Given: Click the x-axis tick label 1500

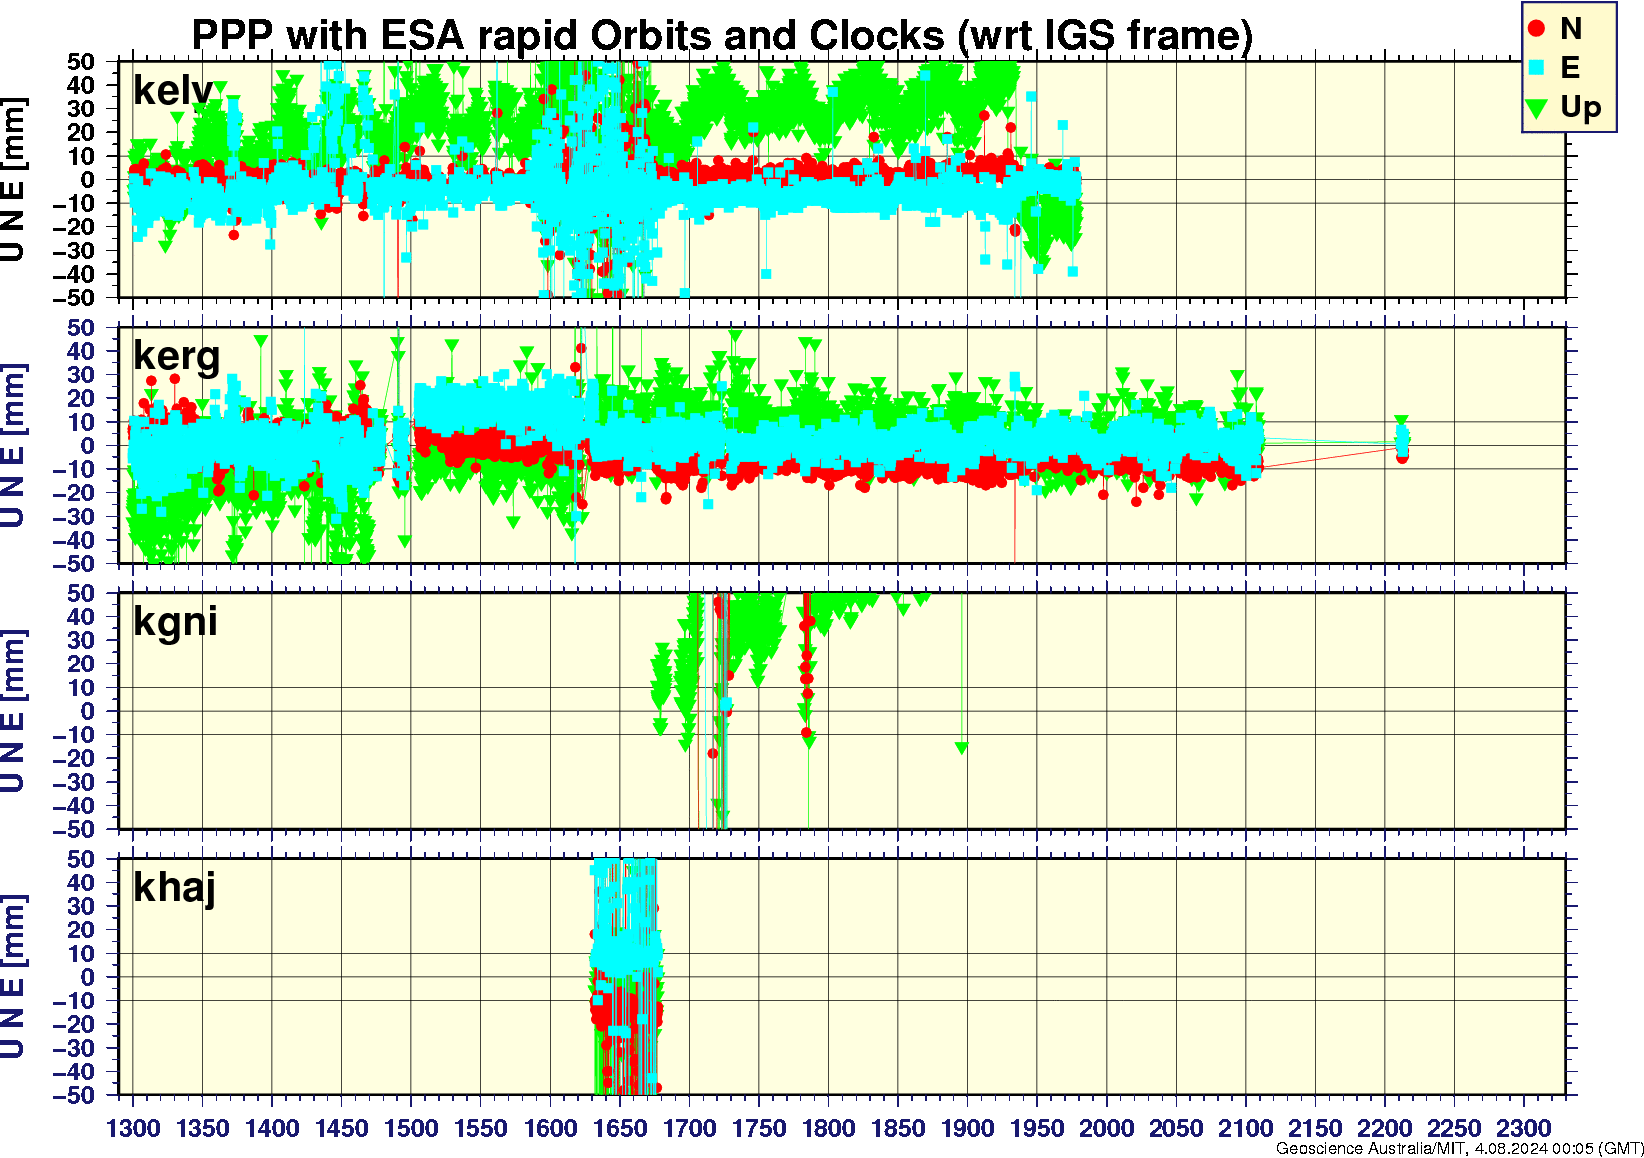Looking at the screenshot, I should (x=411, y=1128).
